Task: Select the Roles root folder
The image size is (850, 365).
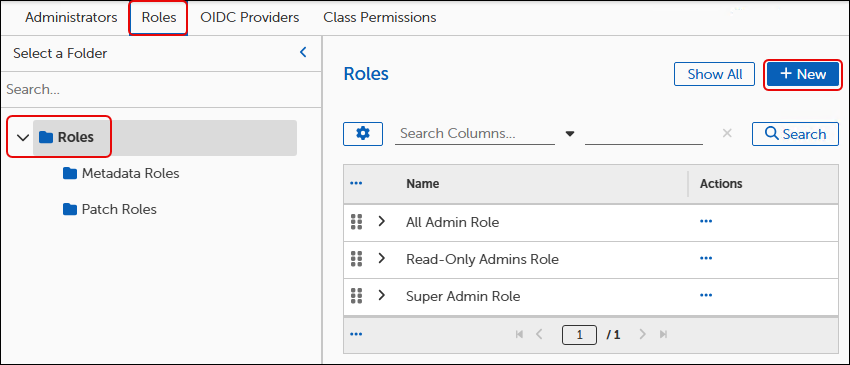Action: [x=165, y=138]
